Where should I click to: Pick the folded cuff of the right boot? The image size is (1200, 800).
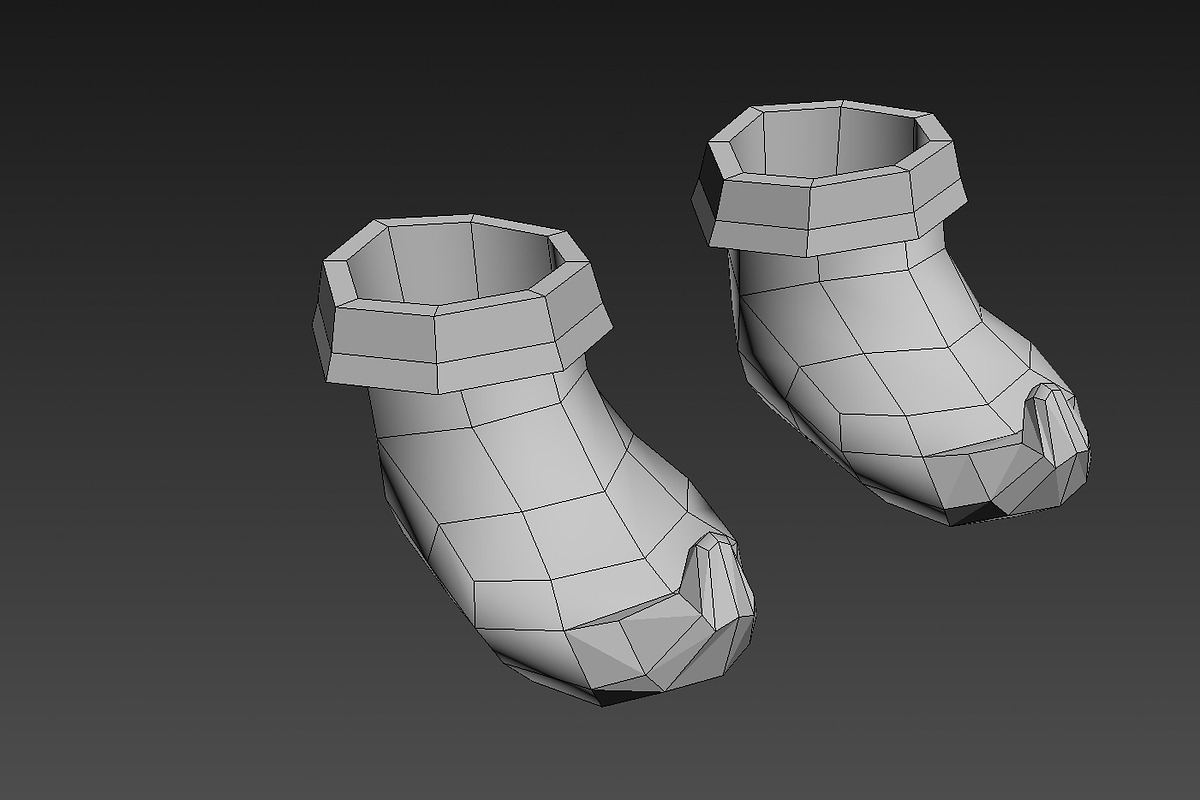coord(830,180)
